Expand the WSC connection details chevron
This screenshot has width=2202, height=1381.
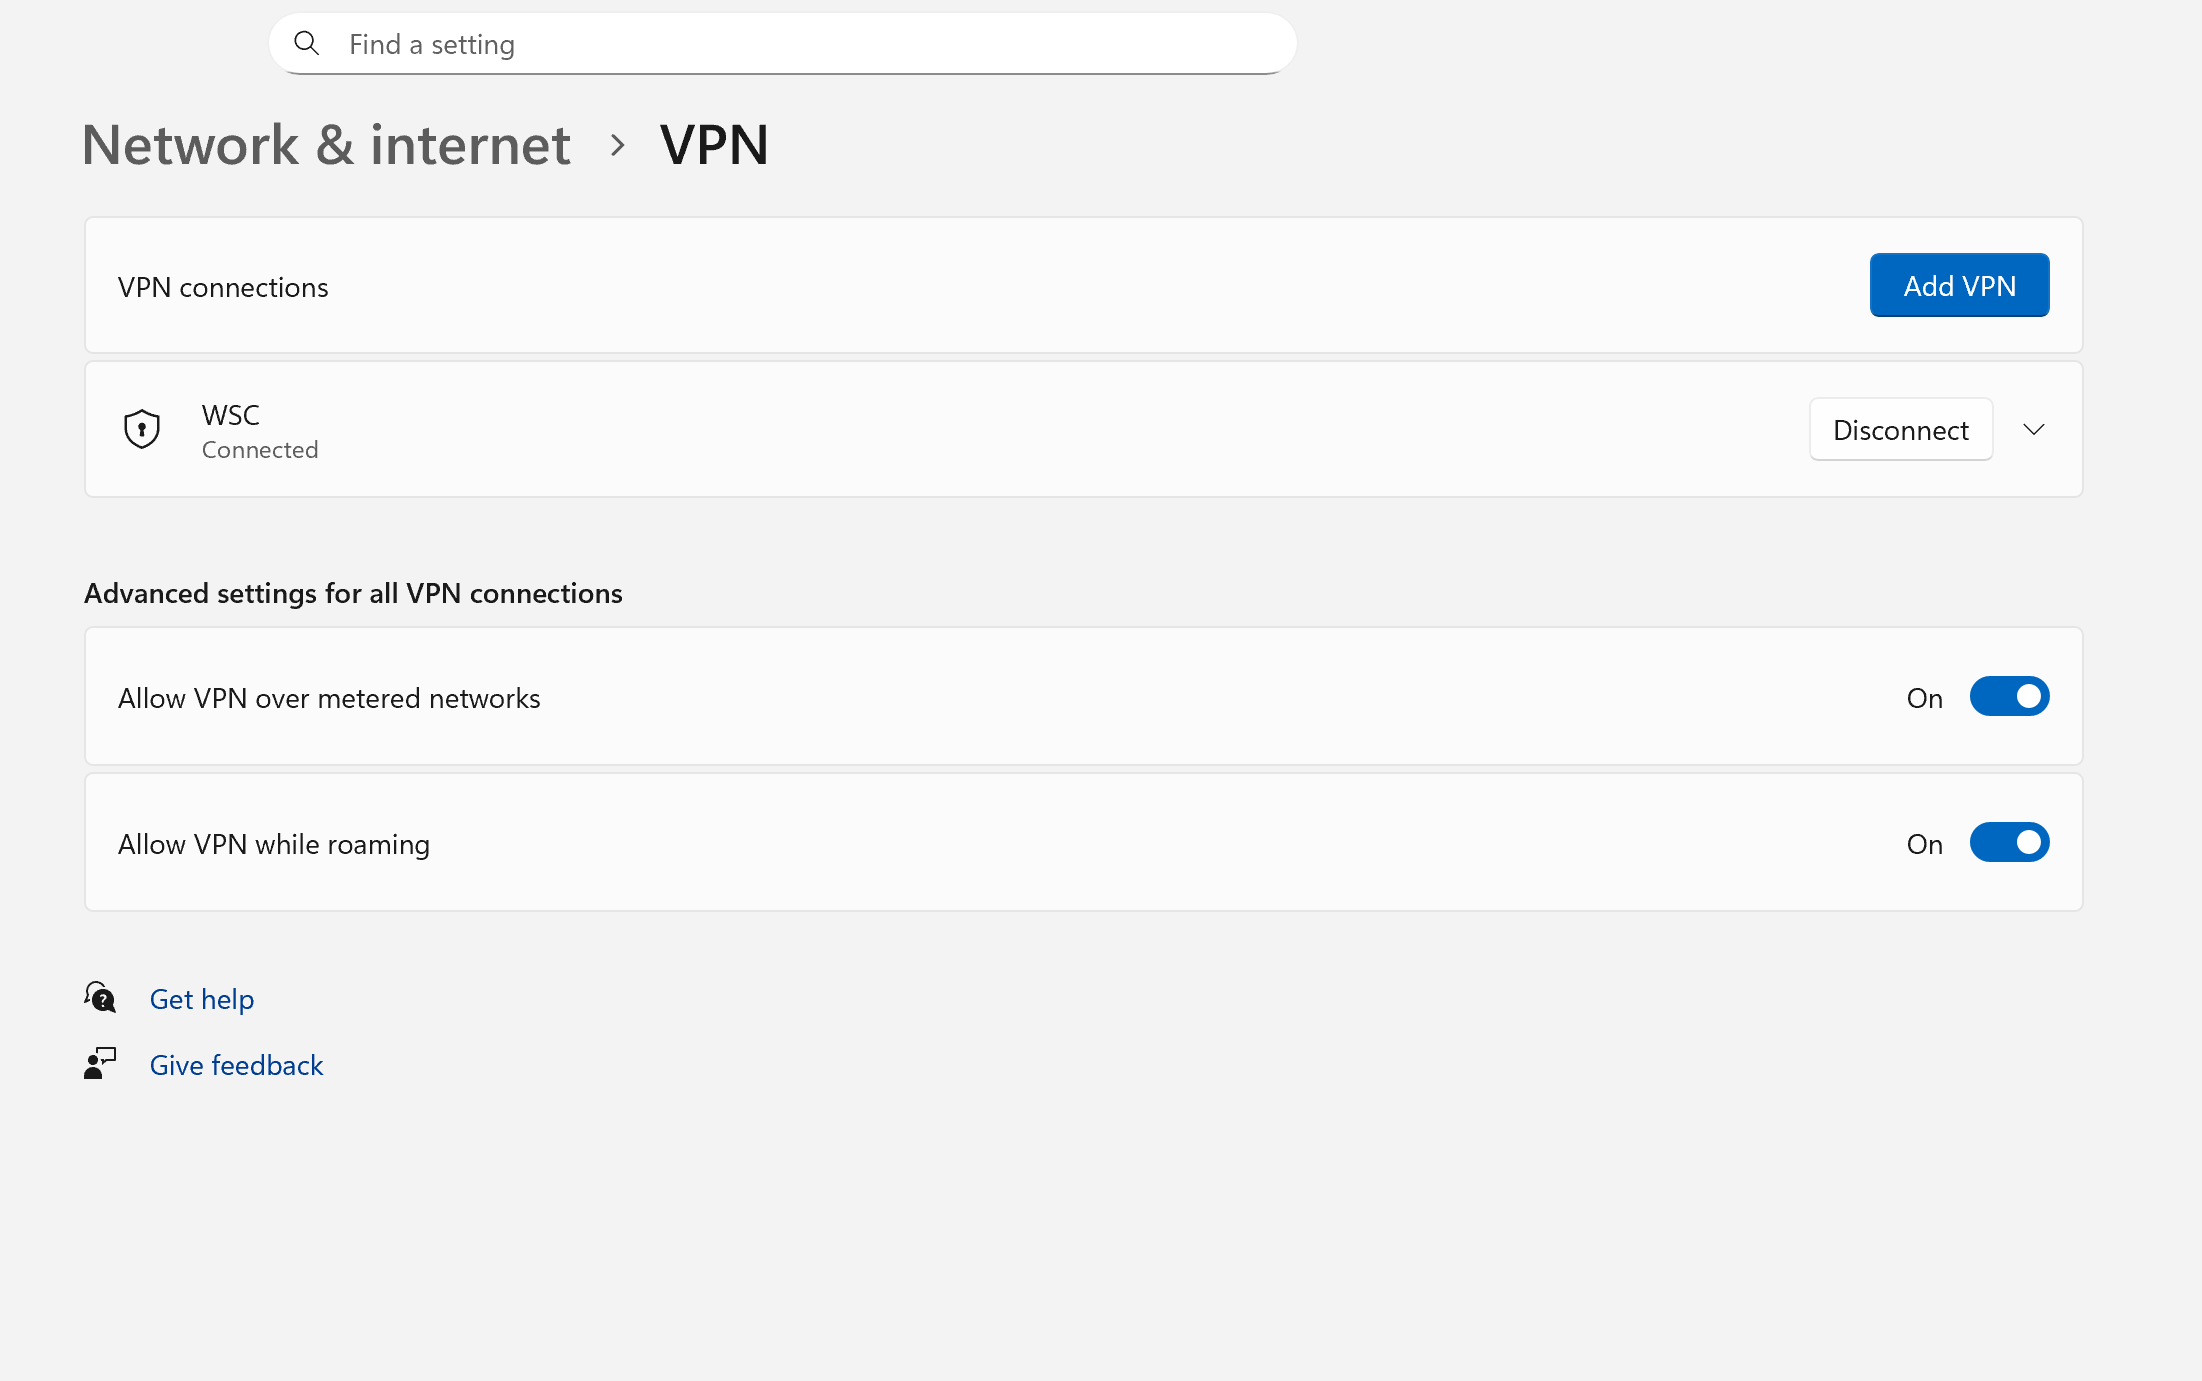2033,430
